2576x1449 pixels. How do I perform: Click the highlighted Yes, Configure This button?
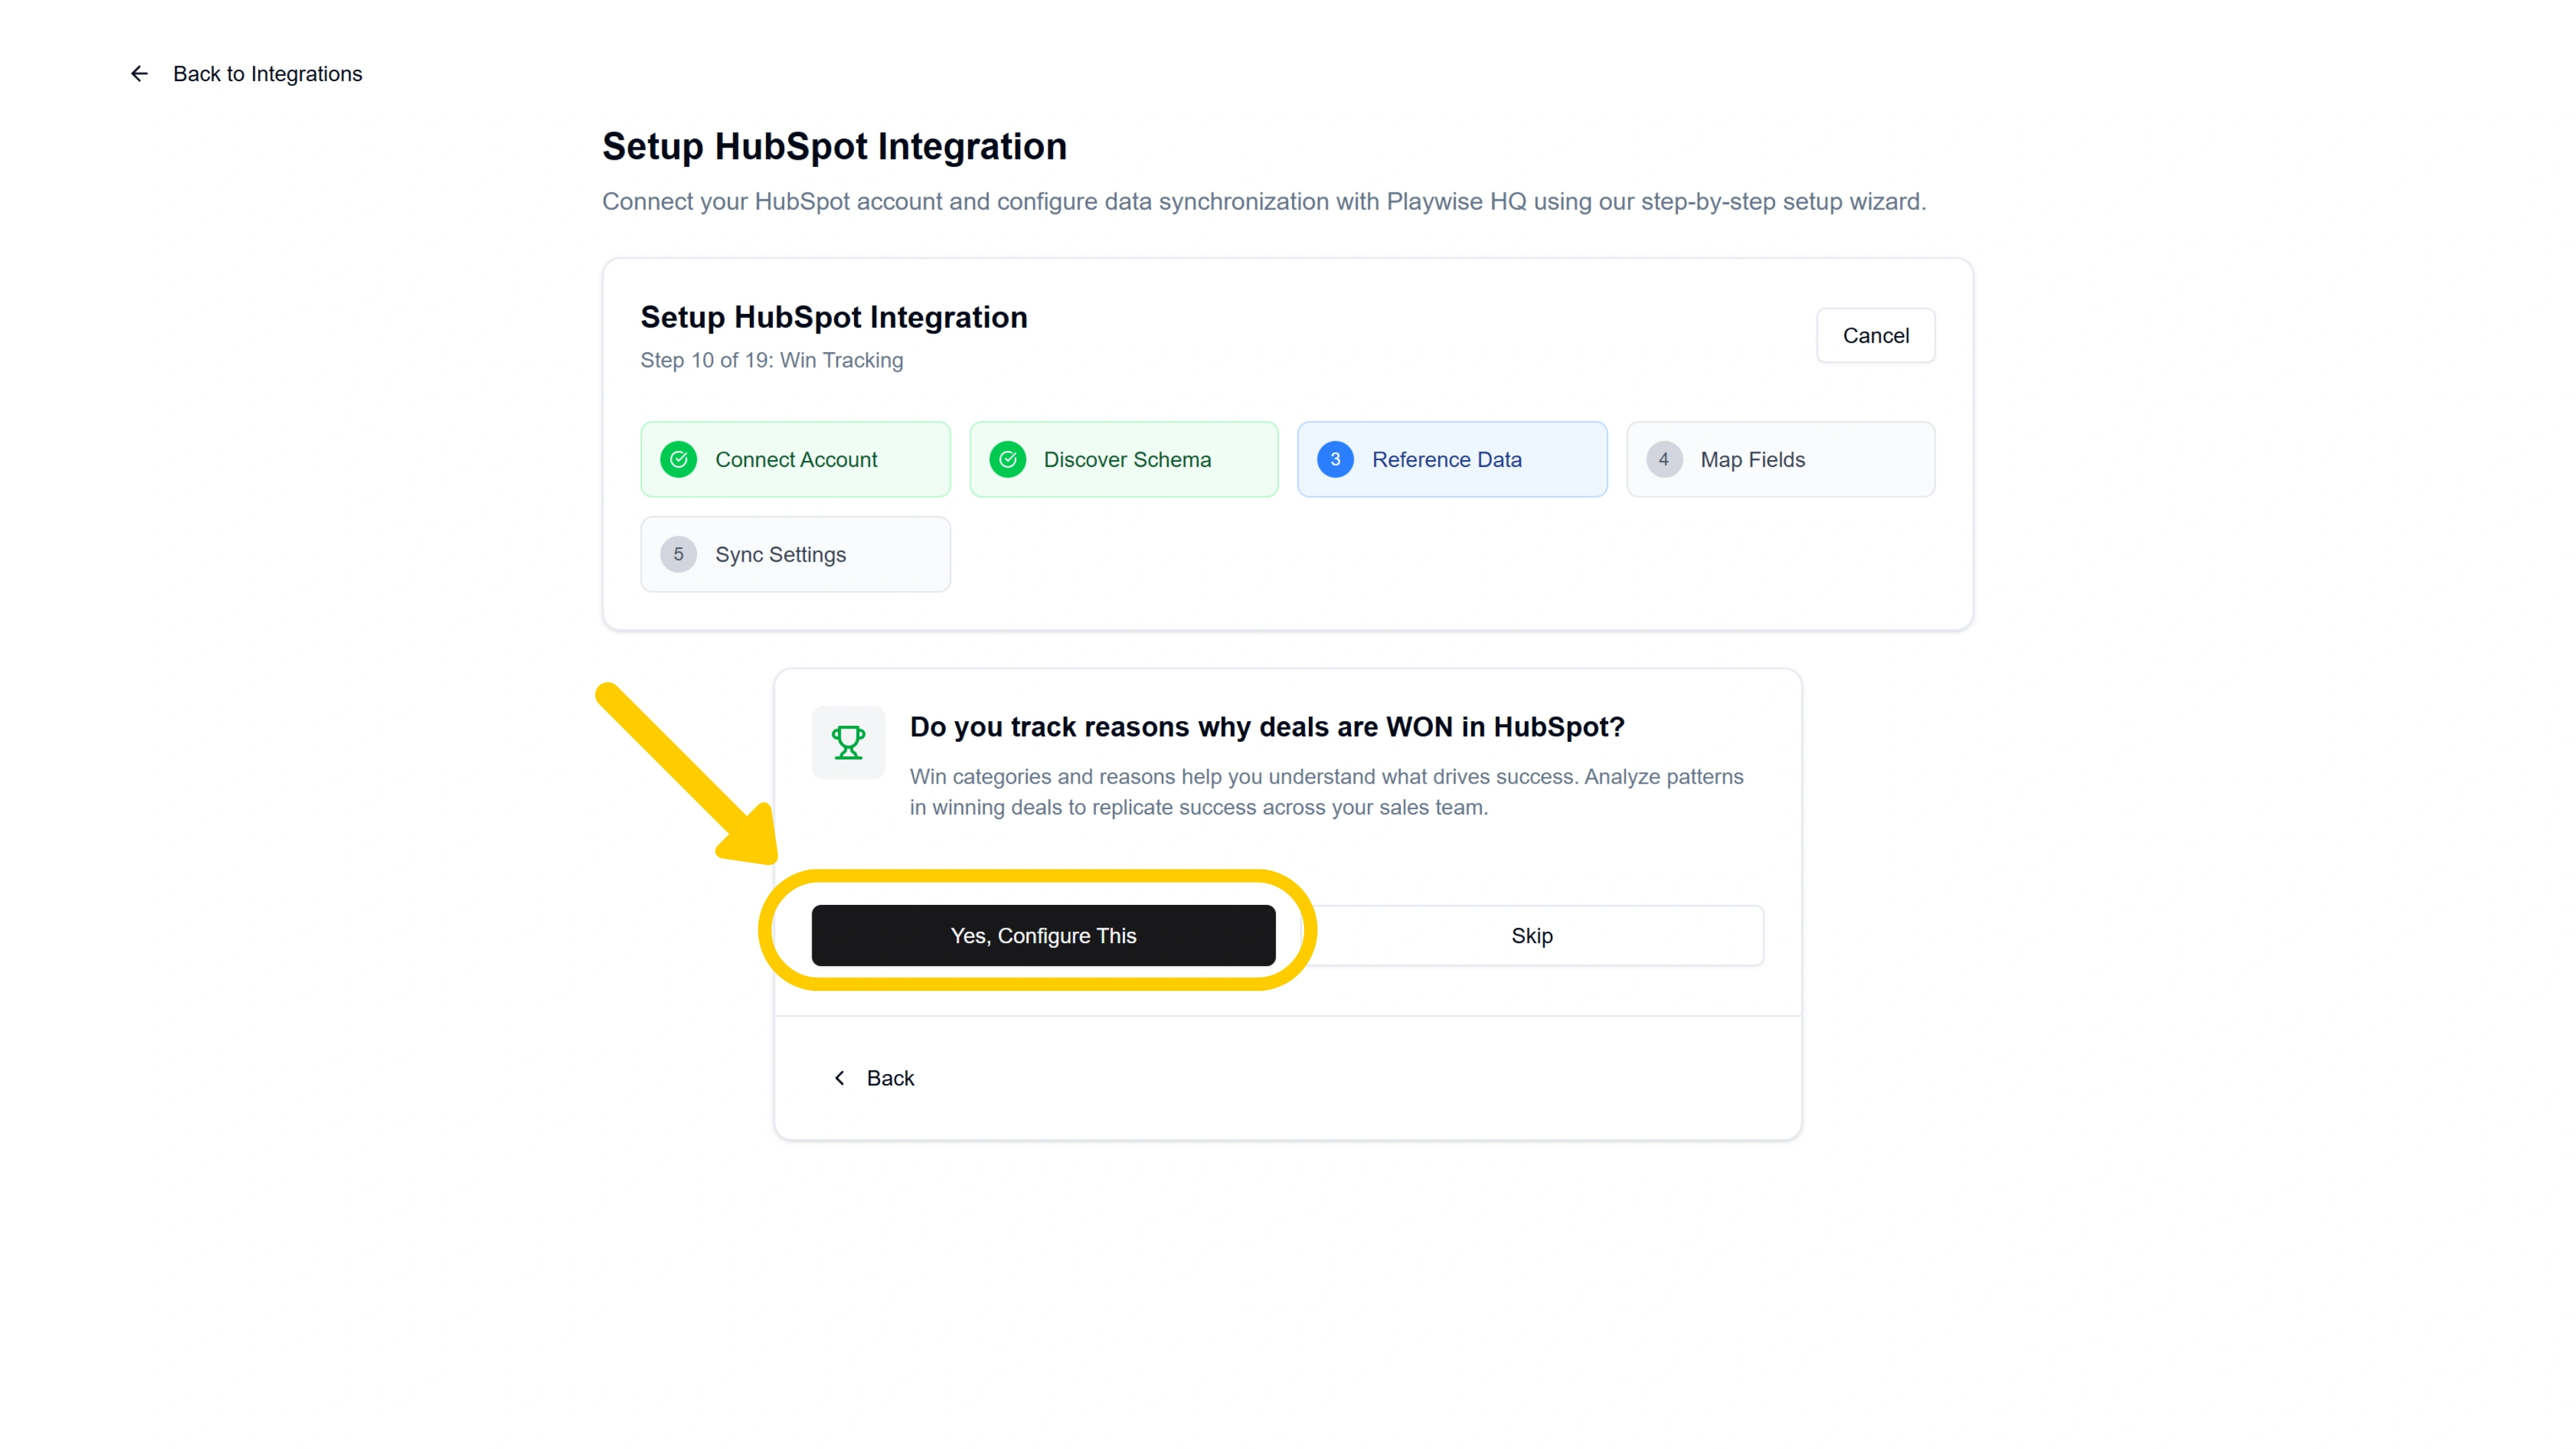pos(1043,935)
